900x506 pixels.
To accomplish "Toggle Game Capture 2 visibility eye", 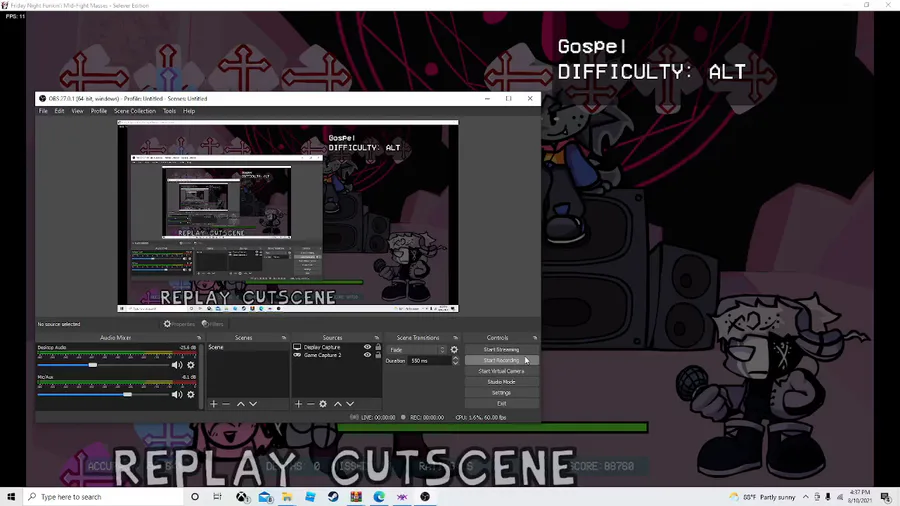I will tap(367, 355).
